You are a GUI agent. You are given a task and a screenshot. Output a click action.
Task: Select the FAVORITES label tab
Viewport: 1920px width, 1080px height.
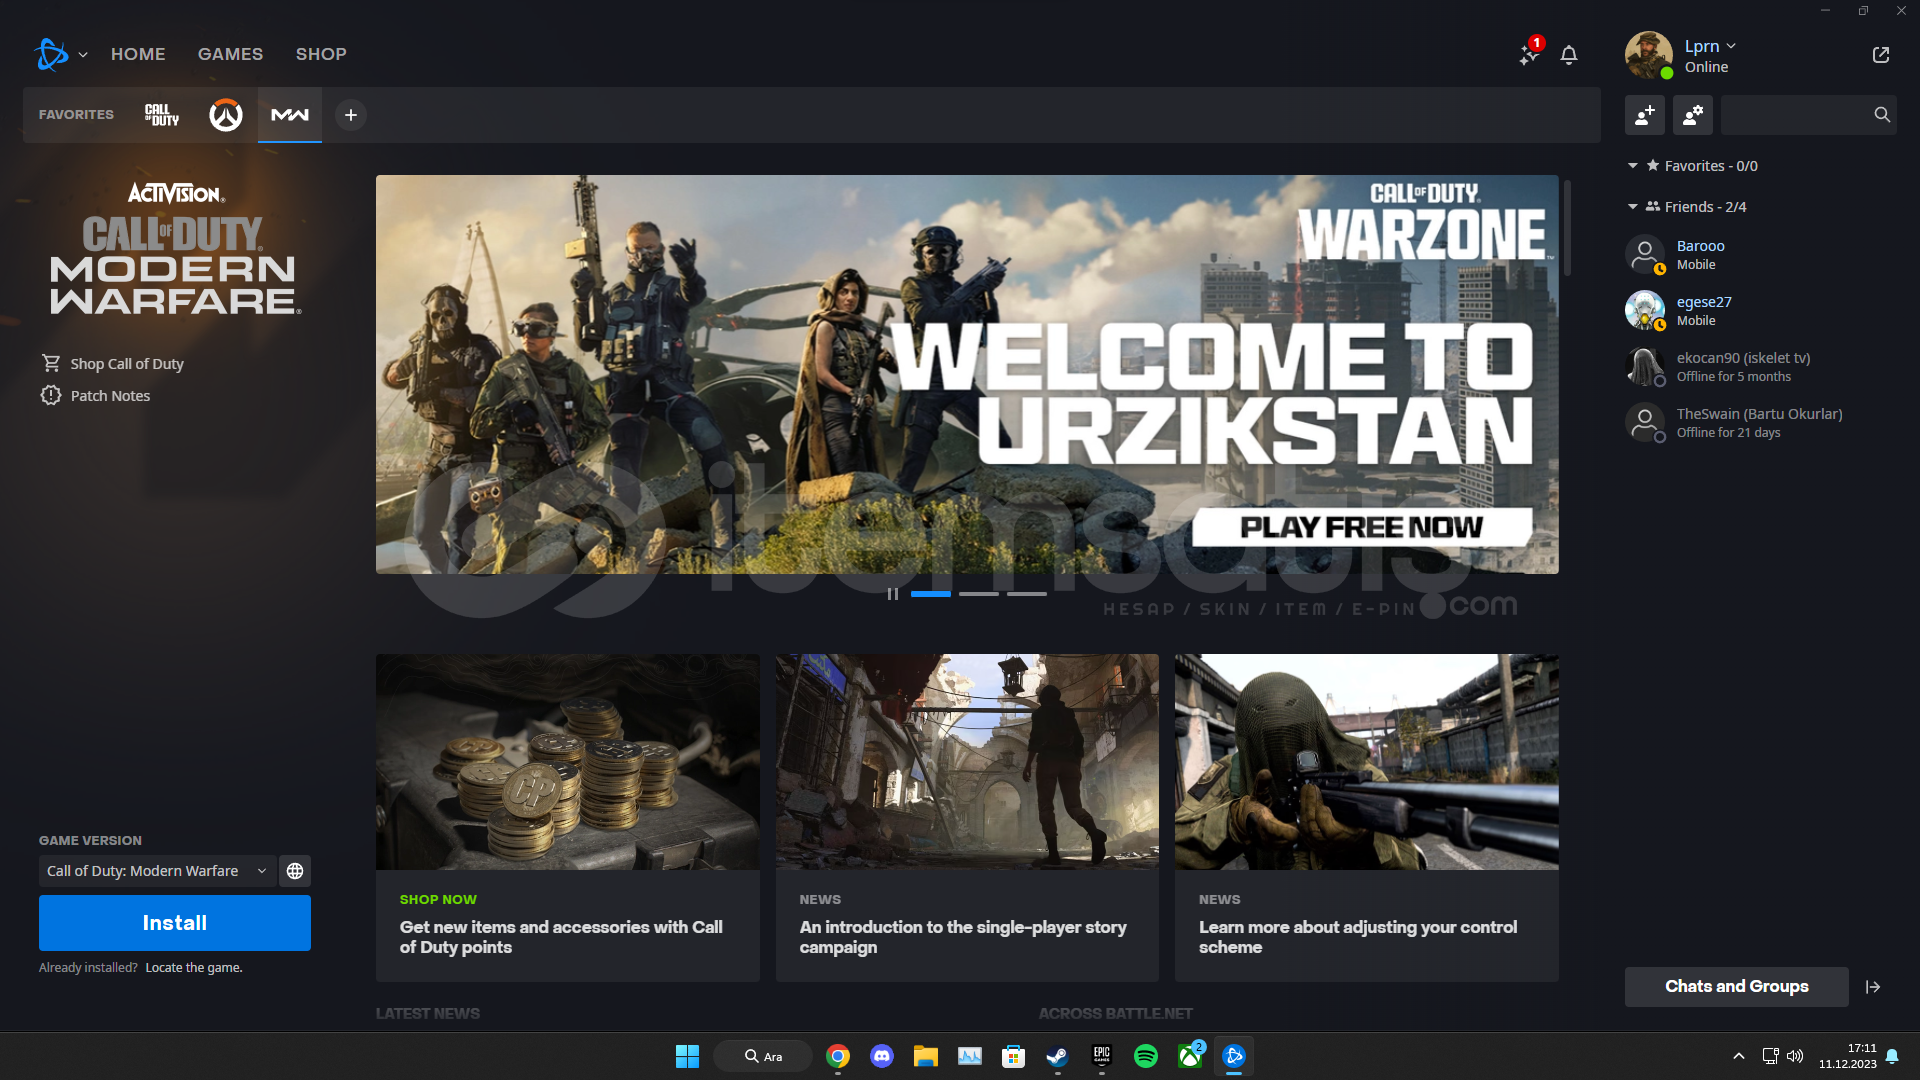click(x=76, y=115)
